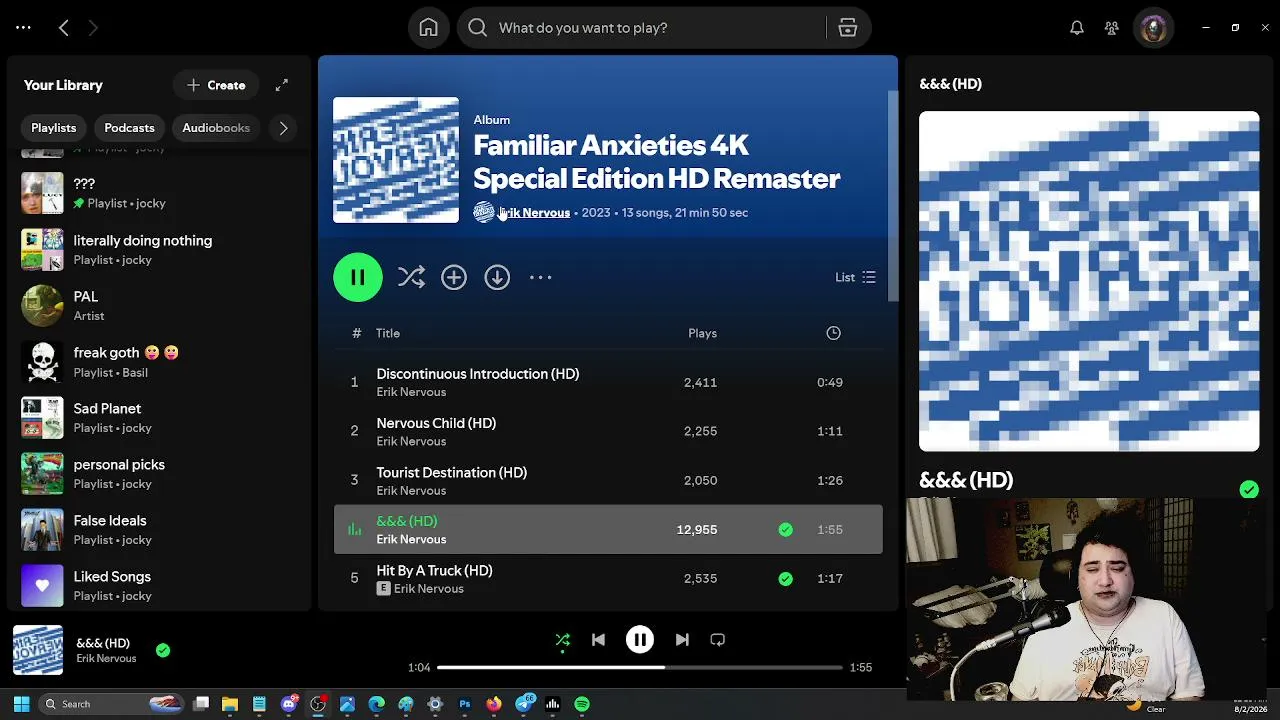Go to Spotify Home
The image size is (1280, 720).
428,28
